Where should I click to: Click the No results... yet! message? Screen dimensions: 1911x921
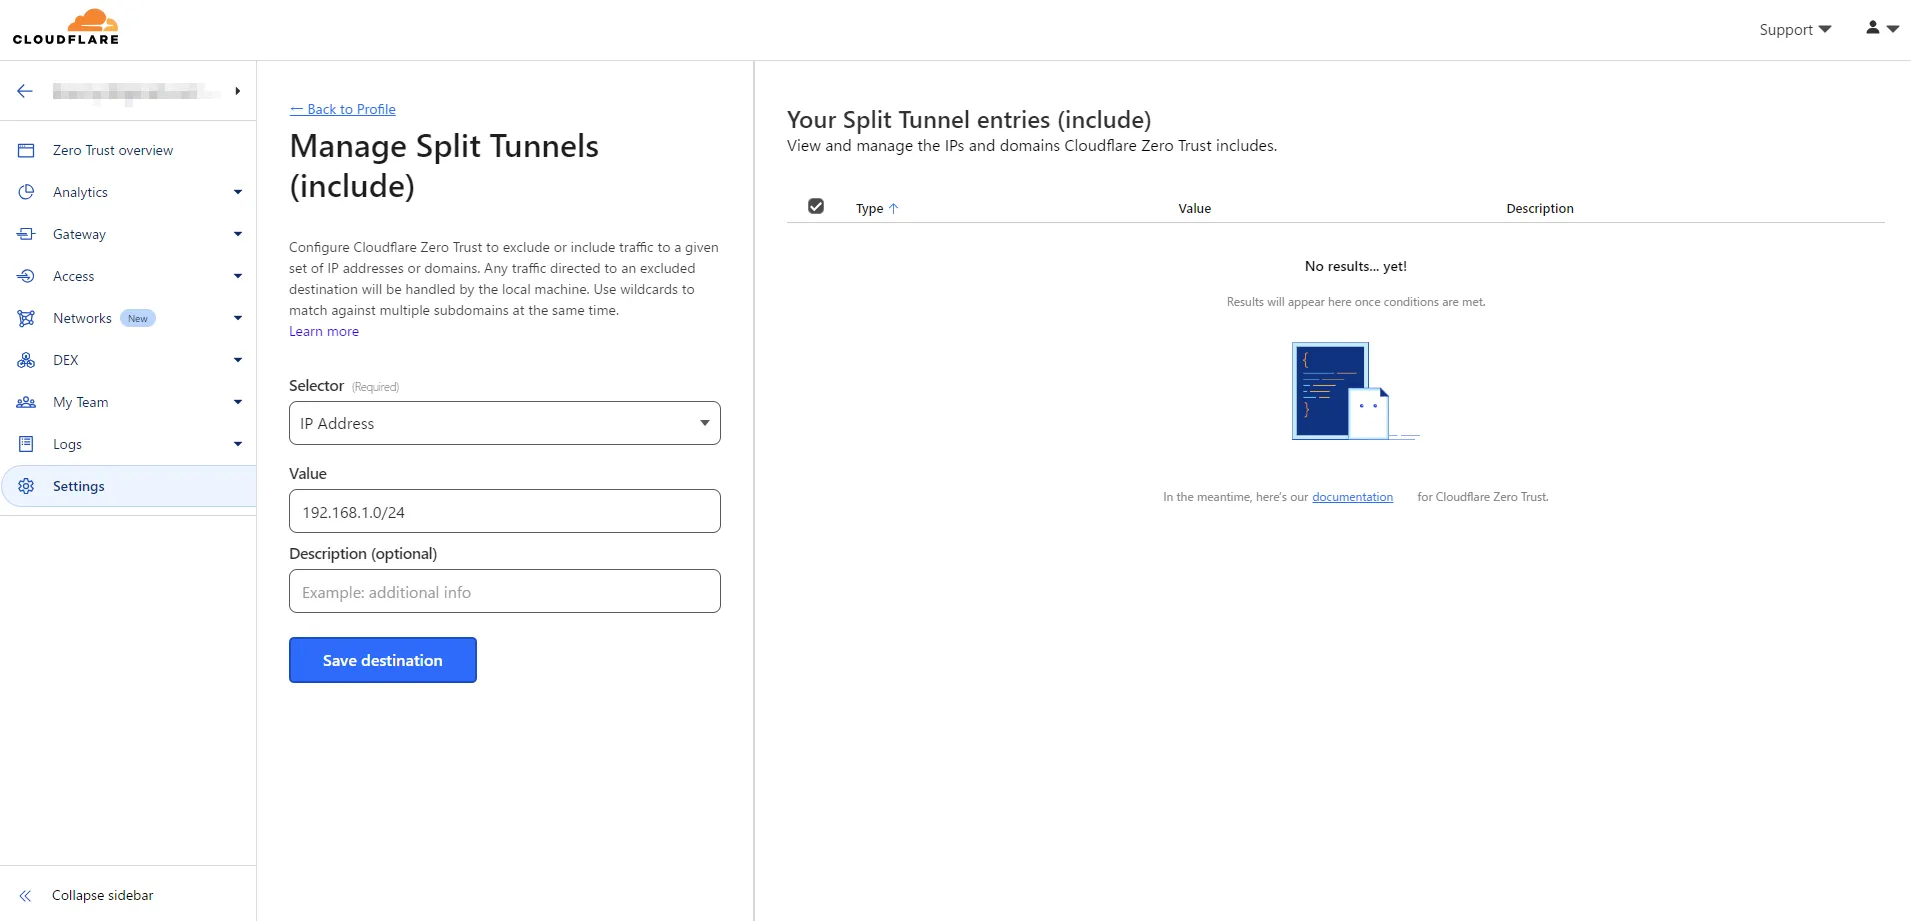click(x=1355, y=266)
